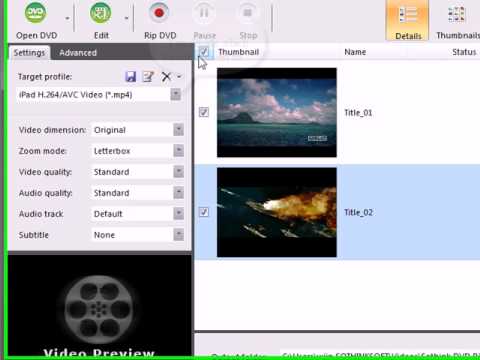
Task: Open the Settings tab
Action: click(29, 53)
